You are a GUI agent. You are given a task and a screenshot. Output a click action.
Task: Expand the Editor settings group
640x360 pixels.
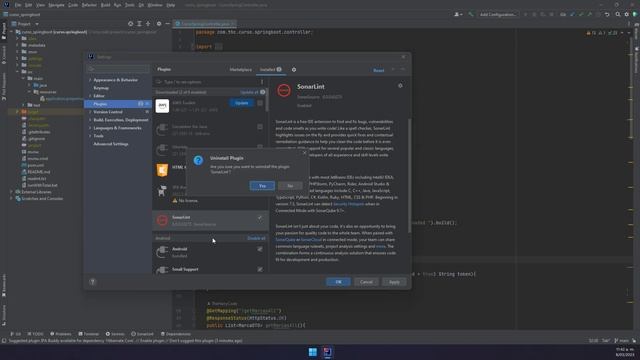[90, 96]
